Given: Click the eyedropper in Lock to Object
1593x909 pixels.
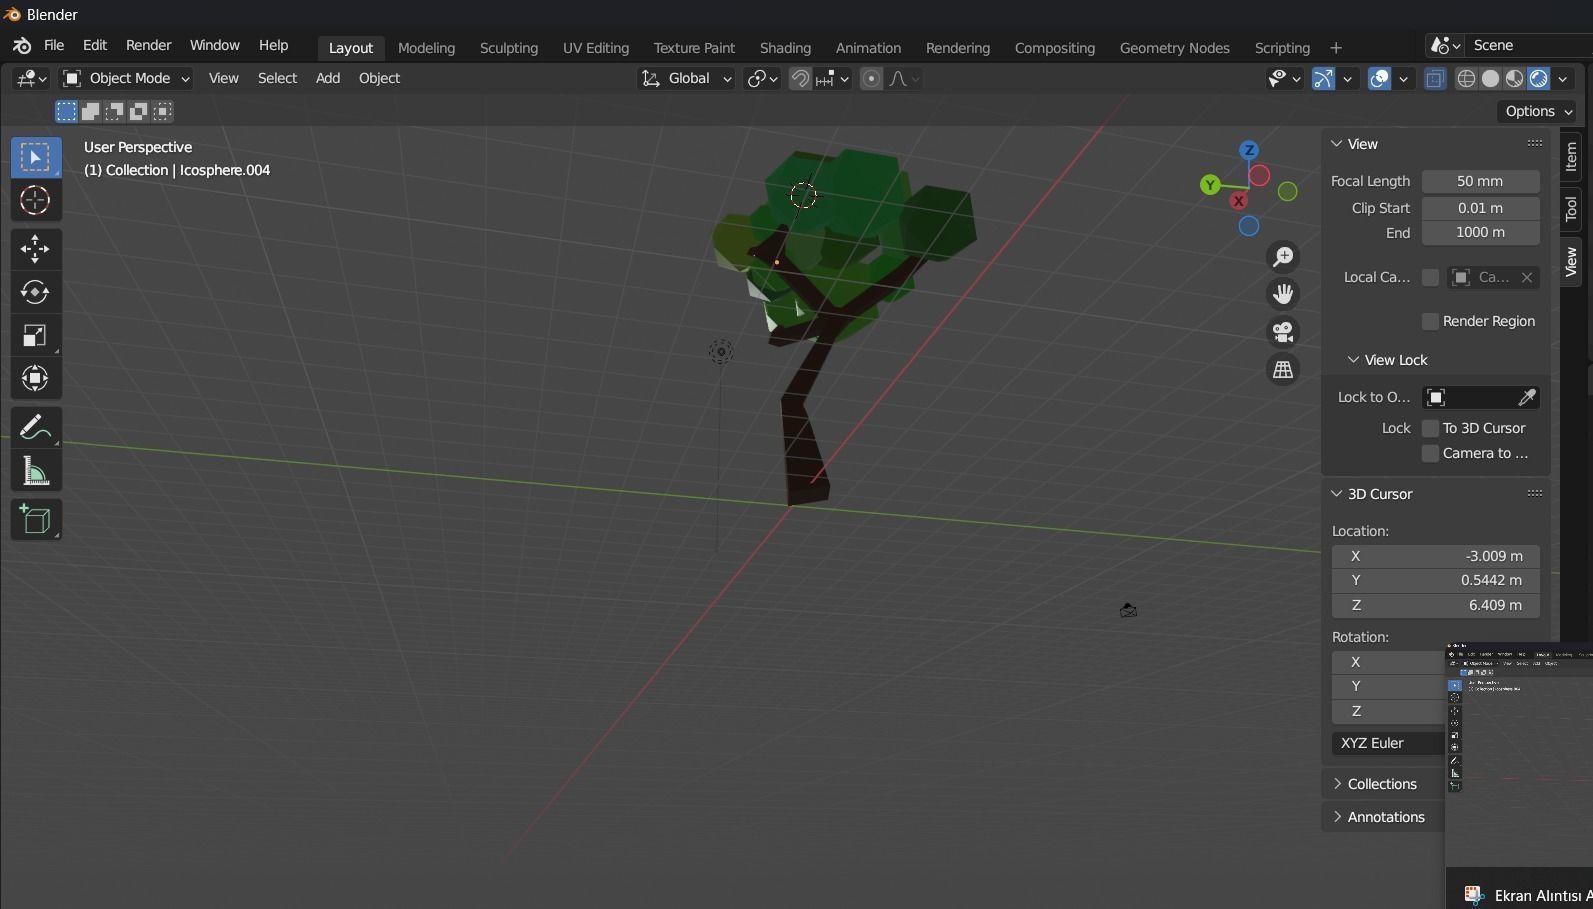Looking at the screenshot, I should tap(1527, 398).
